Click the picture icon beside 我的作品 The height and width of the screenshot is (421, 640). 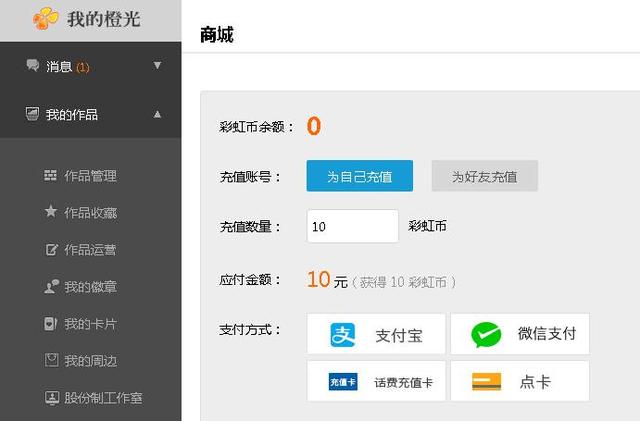tap(32, 114)
